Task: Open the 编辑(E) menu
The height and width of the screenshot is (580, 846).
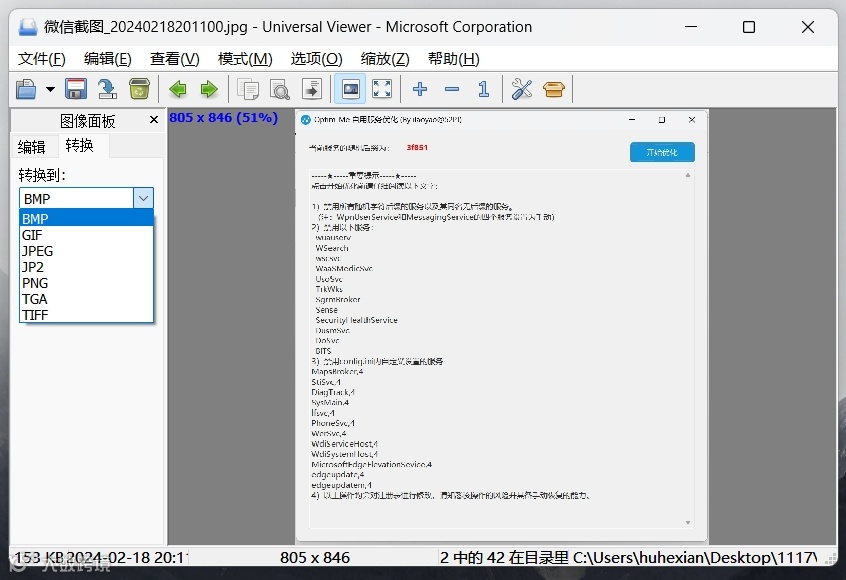Action: click(107, 59)
